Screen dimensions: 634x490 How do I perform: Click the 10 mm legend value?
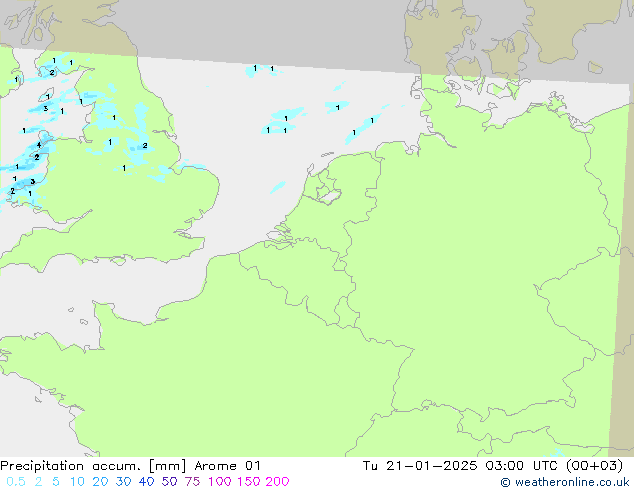[77, 482]
